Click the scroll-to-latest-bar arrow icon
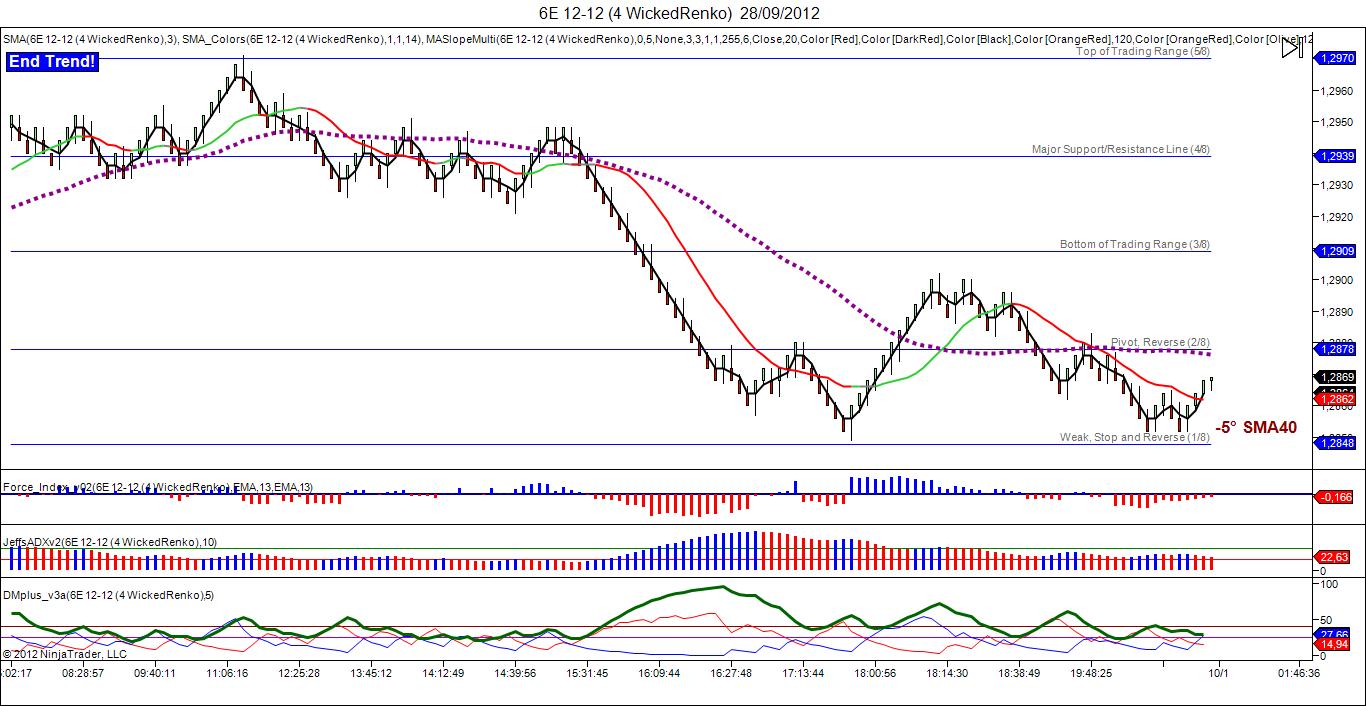This screenshot has width=1366, height=706. click(1291, 46)
